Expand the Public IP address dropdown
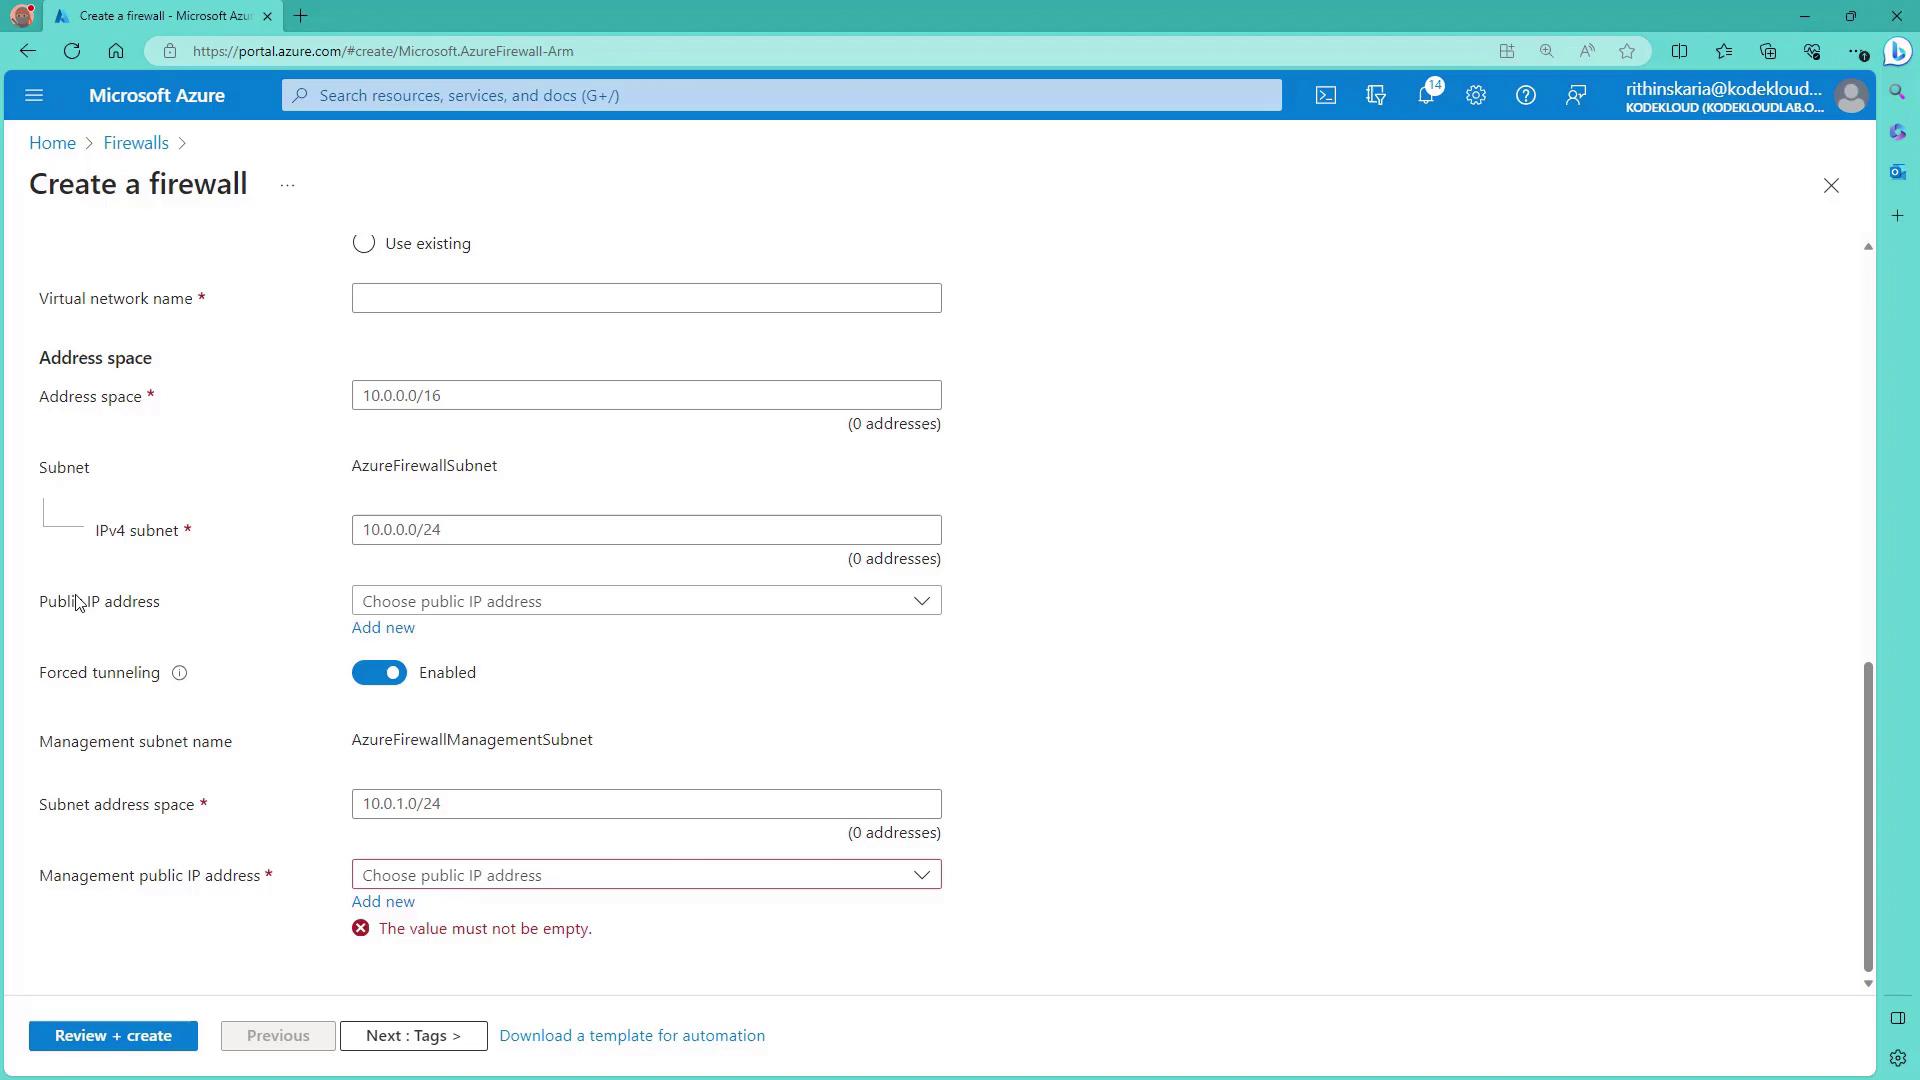 click(x=646, y=601)
